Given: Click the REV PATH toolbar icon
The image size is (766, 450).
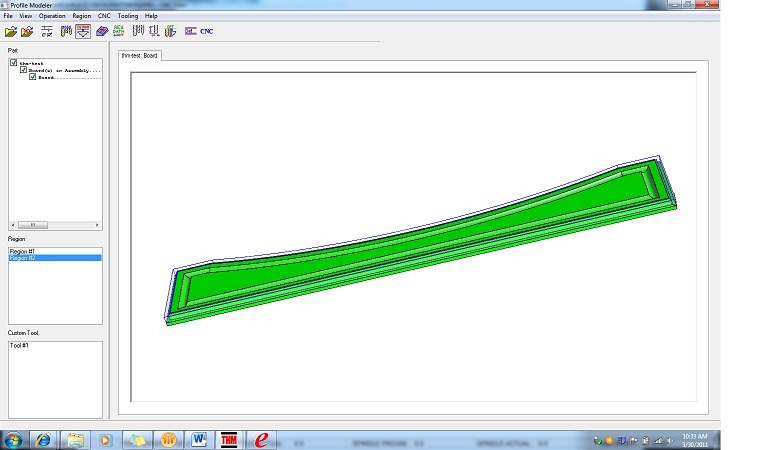Looking at the screenshot, I should click(x=119, y=31).
